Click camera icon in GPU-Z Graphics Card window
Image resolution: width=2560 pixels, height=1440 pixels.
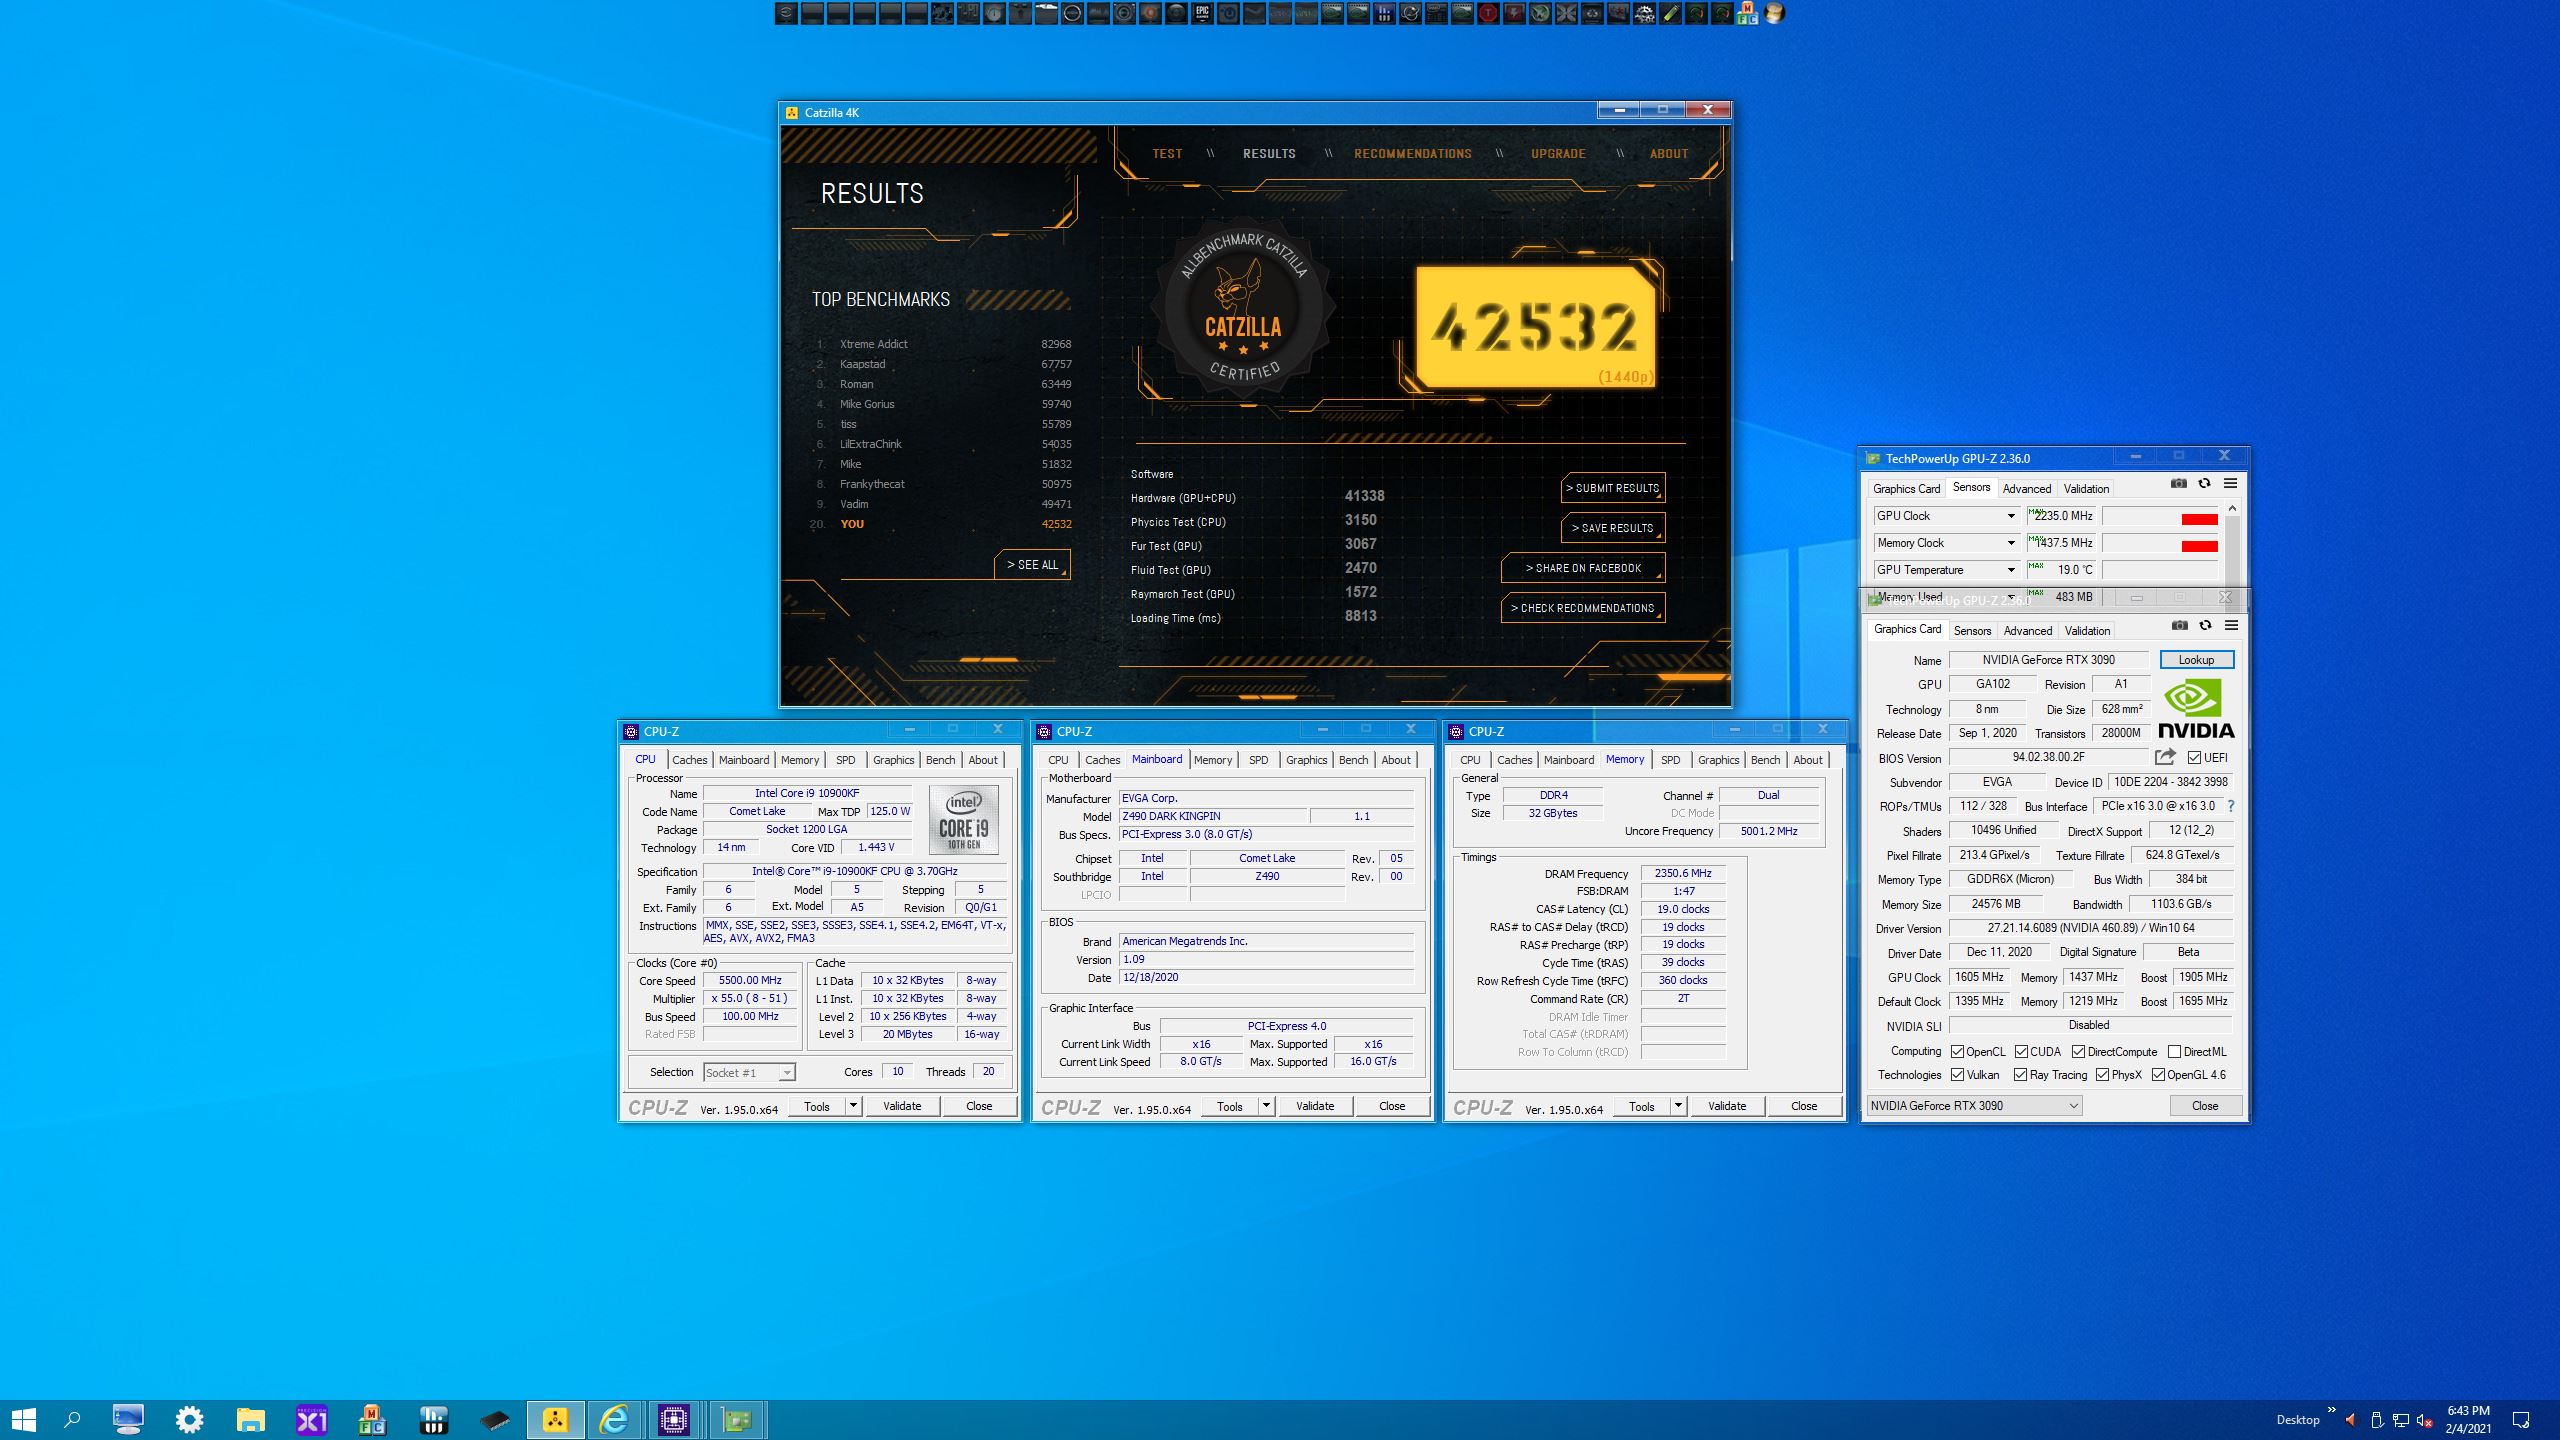coord(2180,626)
